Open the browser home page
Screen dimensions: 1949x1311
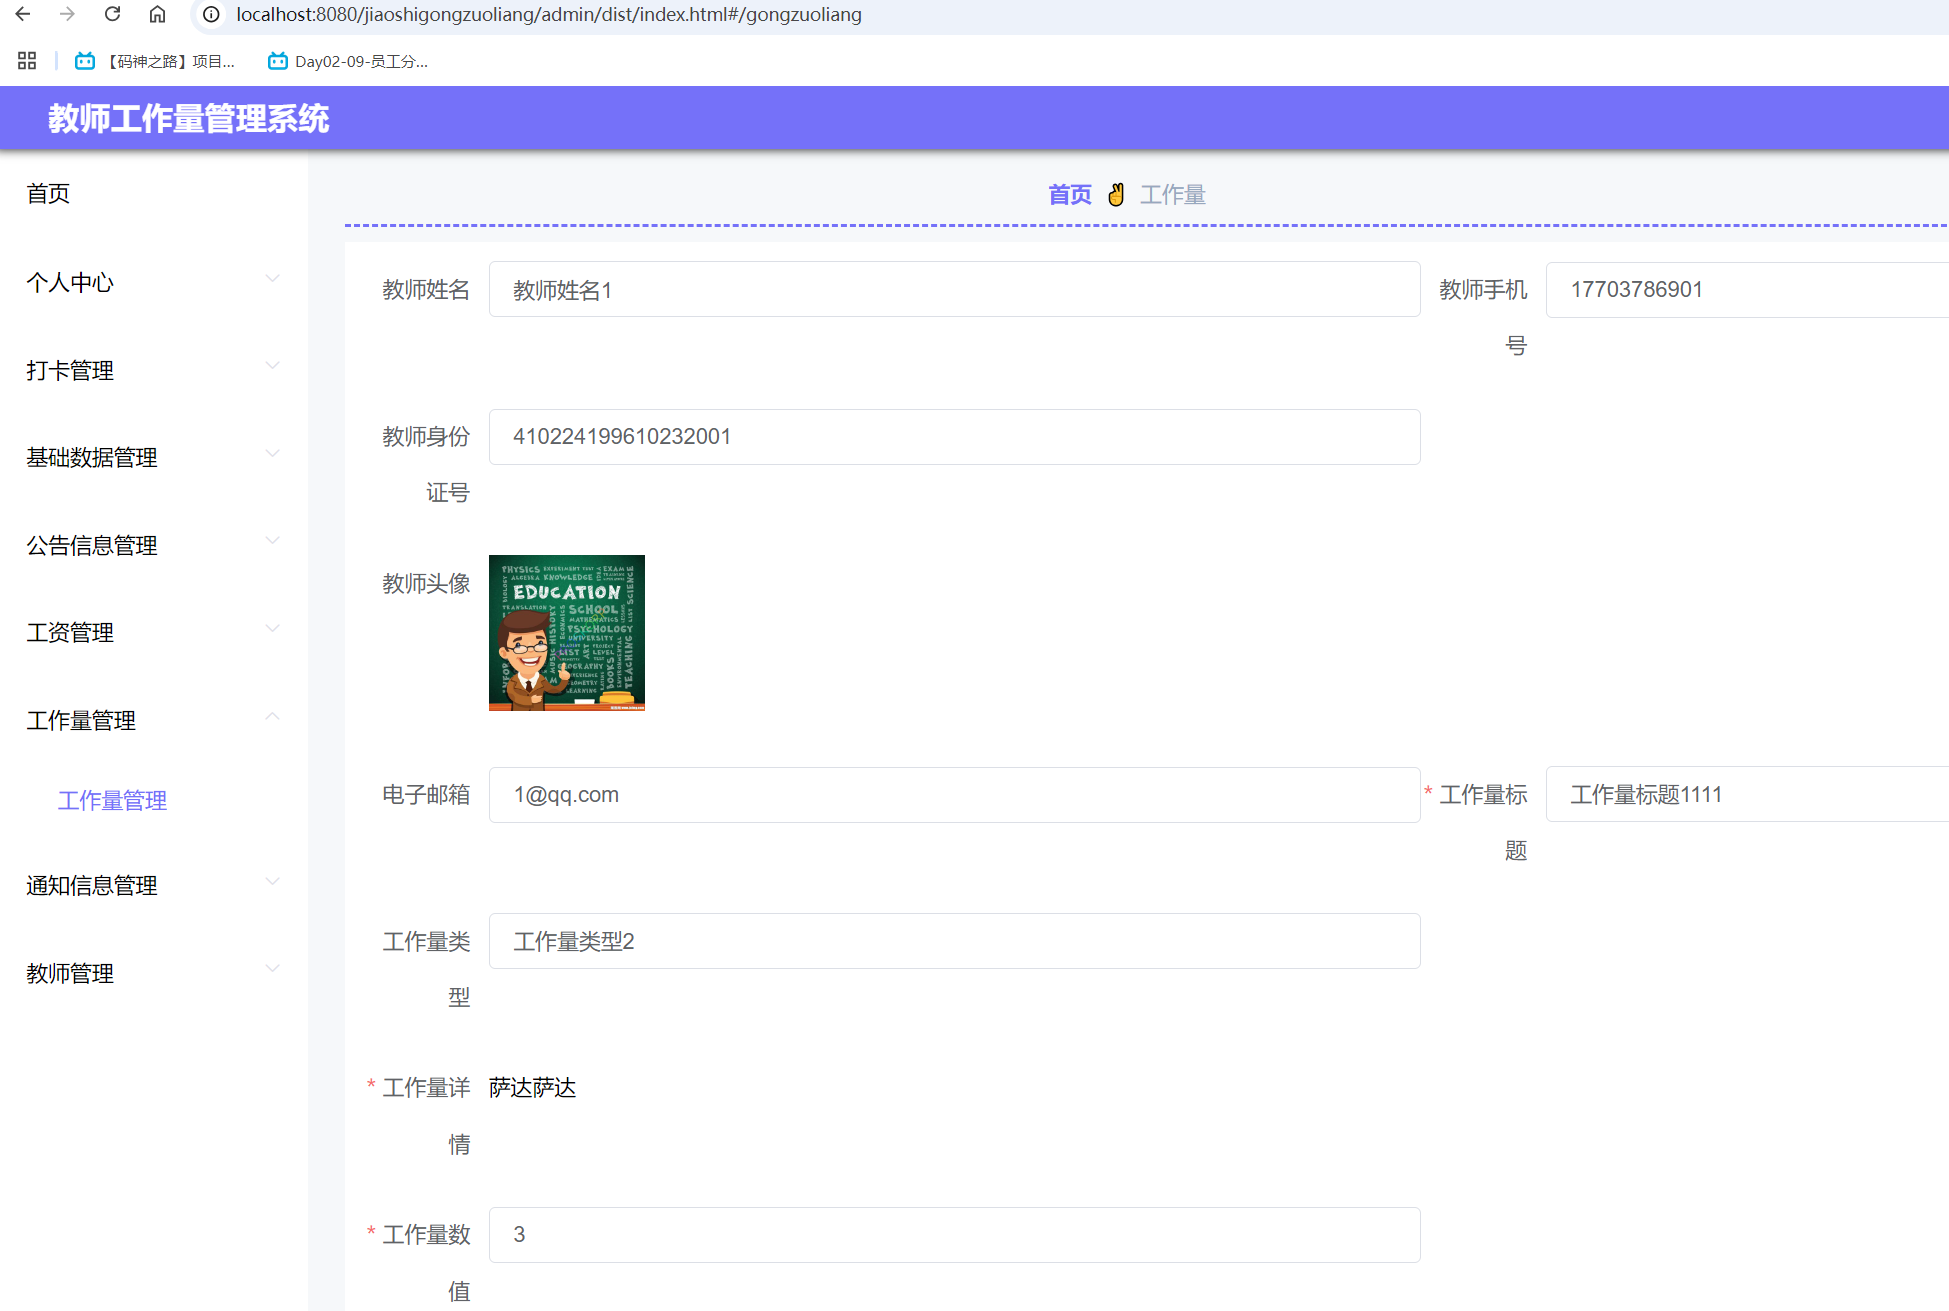click(157, 15)
